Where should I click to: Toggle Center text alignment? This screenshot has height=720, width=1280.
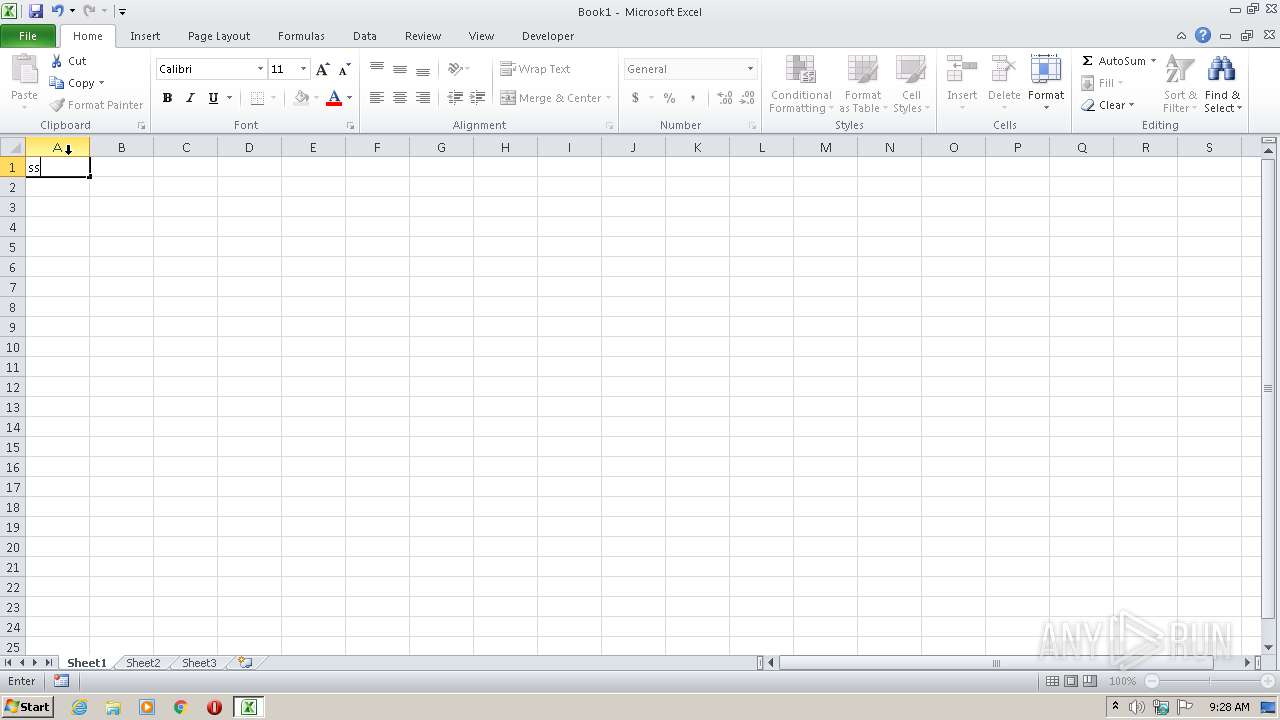click(x=400, y=98)
